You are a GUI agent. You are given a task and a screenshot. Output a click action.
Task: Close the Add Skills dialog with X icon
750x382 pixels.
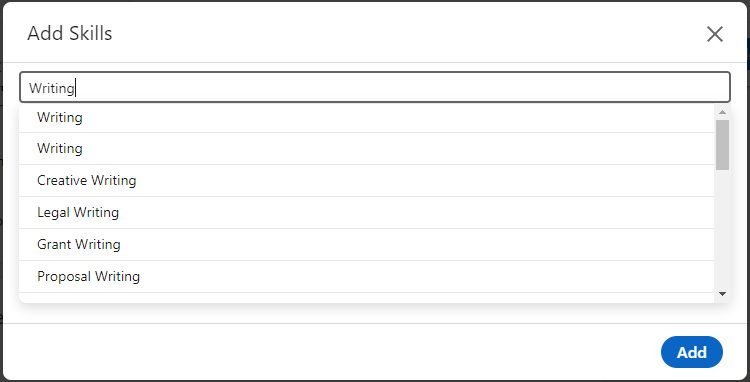(715, 34)
